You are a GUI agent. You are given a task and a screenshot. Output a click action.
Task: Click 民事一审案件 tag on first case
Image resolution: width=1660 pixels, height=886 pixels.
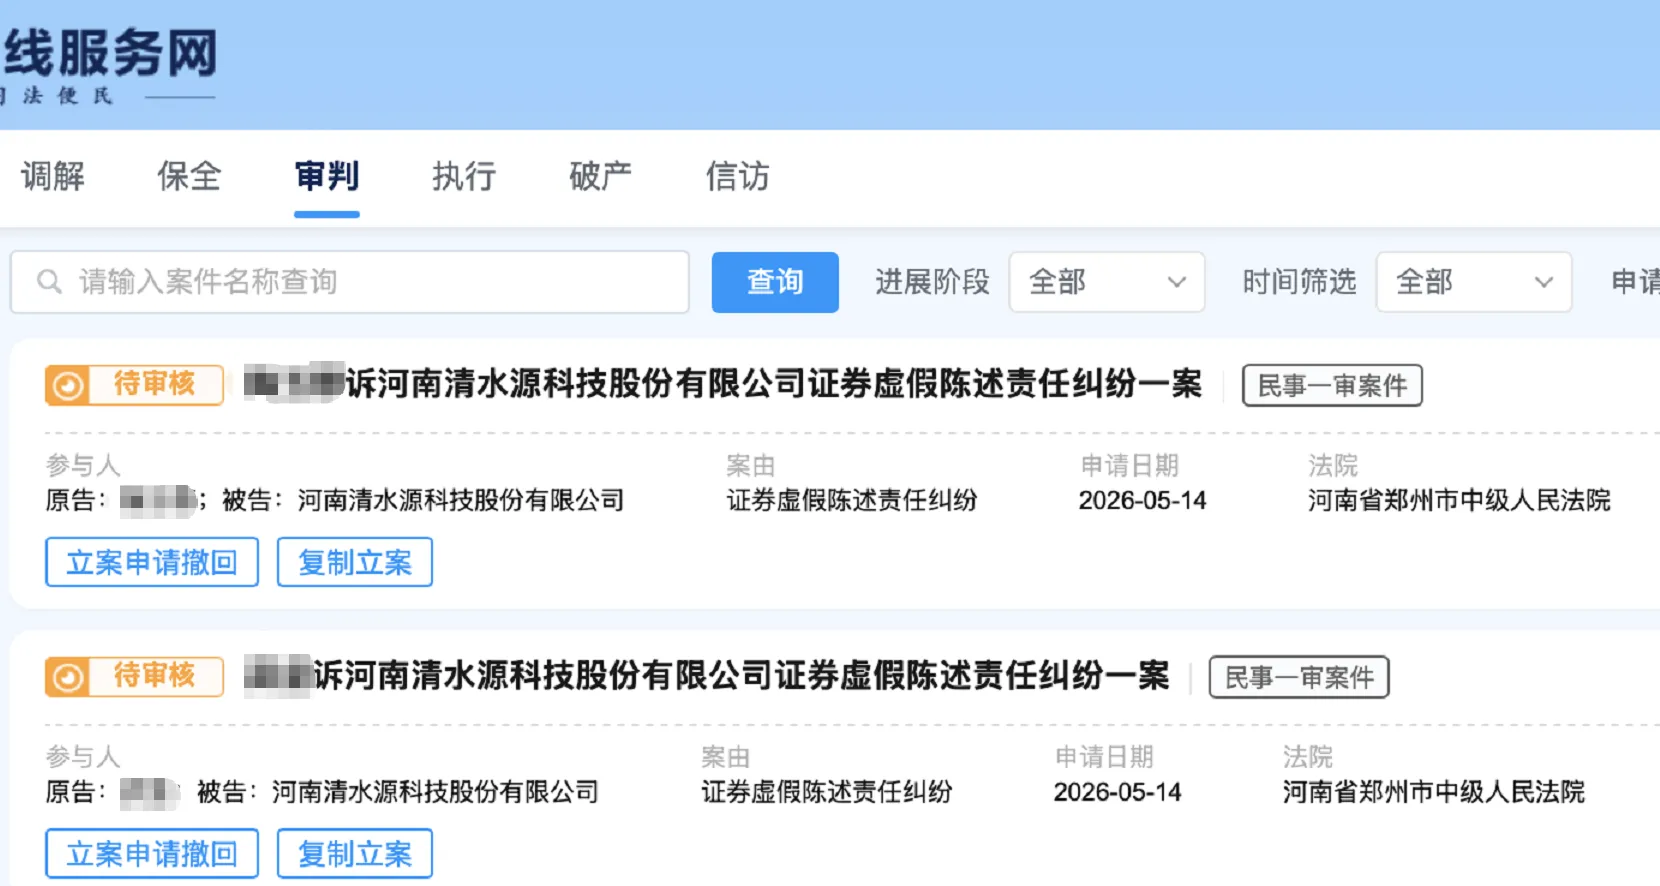coord(1332,386)
